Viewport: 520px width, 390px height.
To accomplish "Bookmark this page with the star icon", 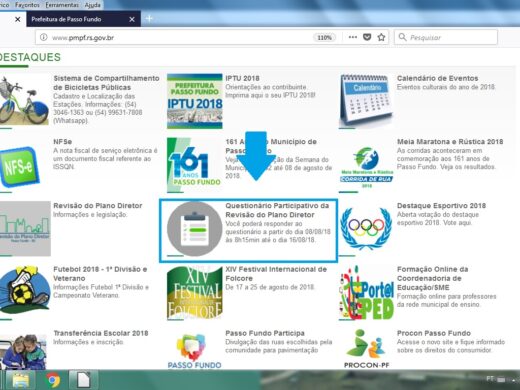I will pyautogui.click(x=381, y=37).
